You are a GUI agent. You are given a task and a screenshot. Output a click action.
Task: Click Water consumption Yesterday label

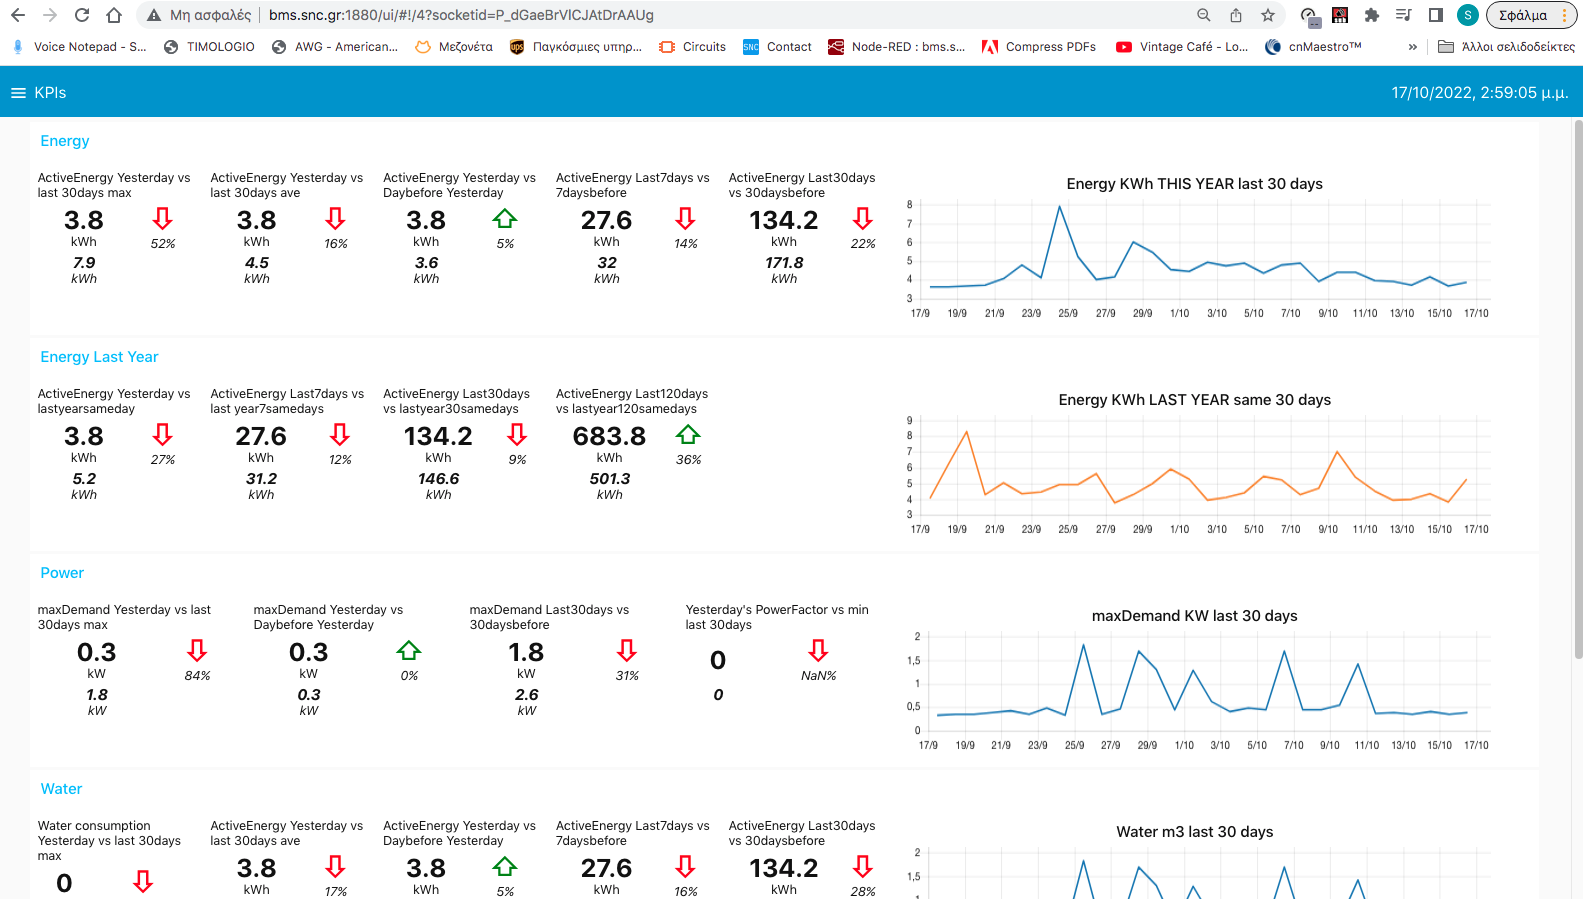(109, 840)
